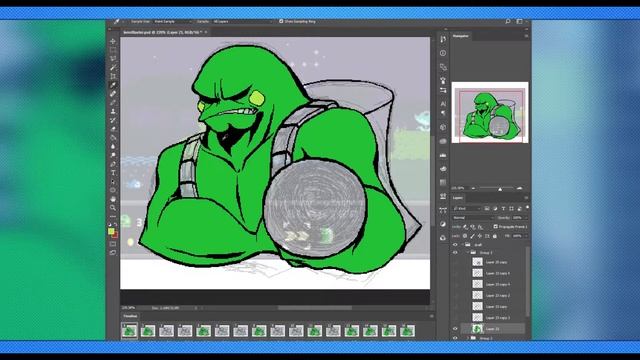640x360 pixels.
Task: Open the Sample layers dropdown
Action: point(242,21)
